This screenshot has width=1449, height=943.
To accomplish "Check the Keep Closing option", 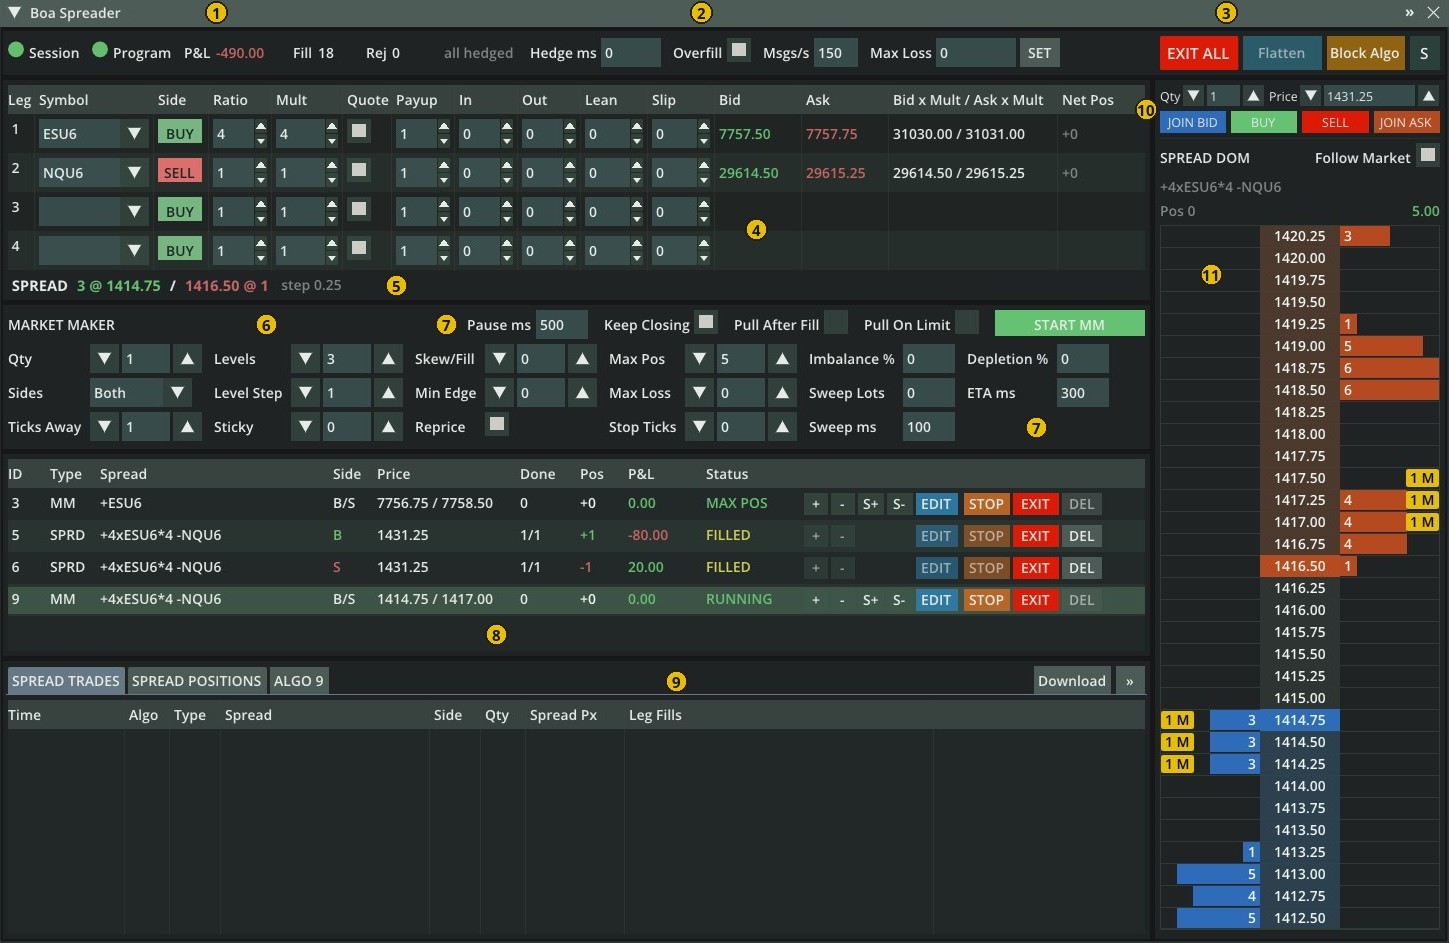I will (706, 322).
